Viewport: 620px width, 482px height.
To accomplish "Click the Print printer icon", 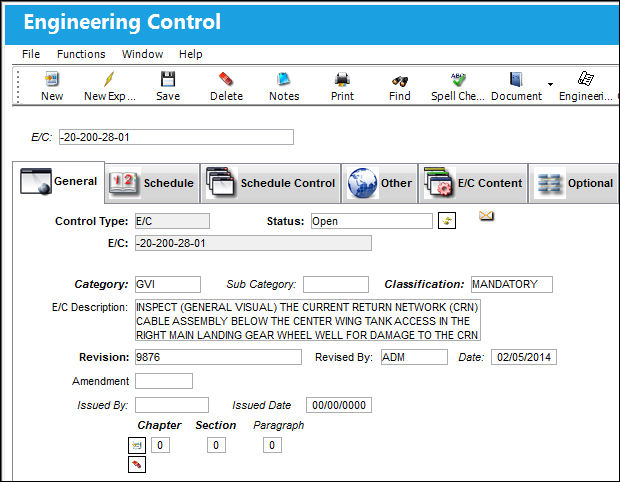I will pos(342,80).
